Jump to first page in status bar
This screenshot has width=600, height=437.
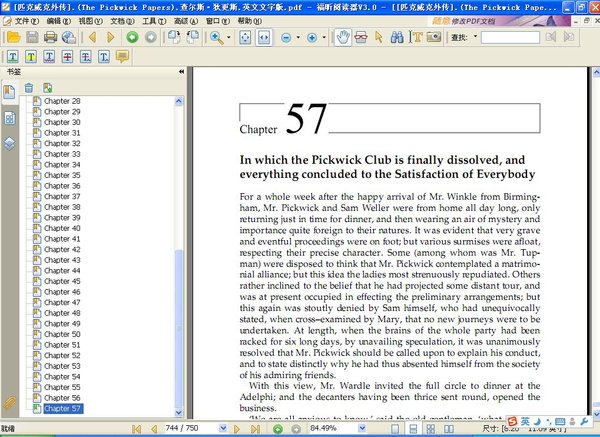[136, 429]
